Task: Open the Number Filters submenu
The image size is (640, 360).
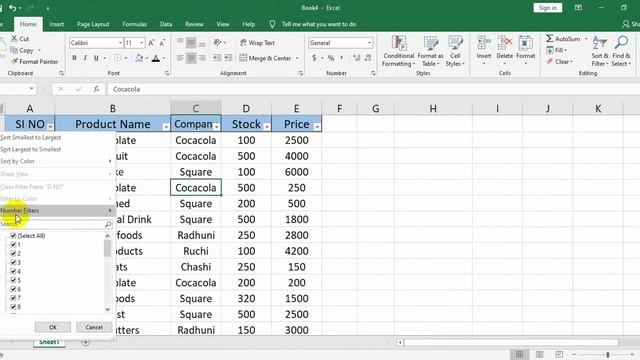Action: 57,211
